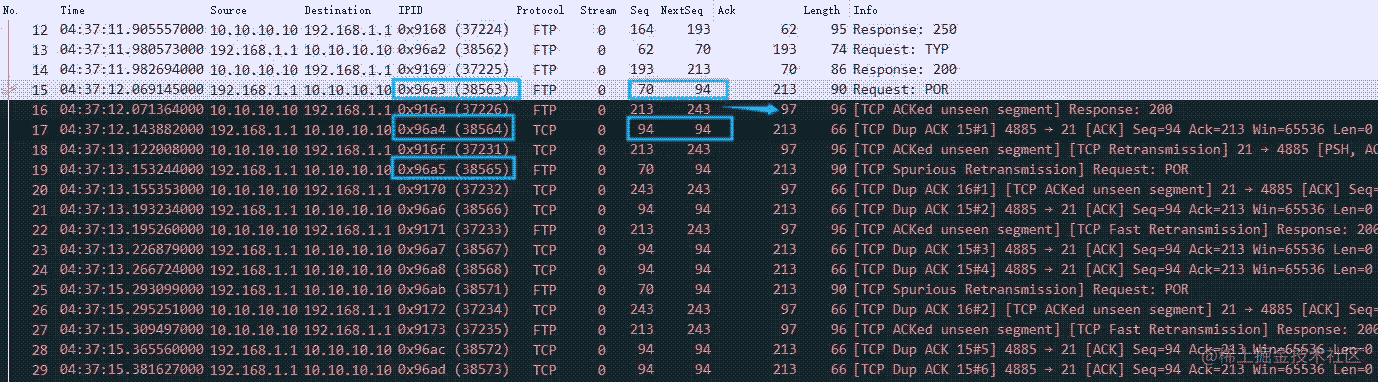Image resolution: width=1378 pixels, height=382 pixels.
Task: Select packet 16 TCP ACKed unseen segment
Action: tap(689, 109)
